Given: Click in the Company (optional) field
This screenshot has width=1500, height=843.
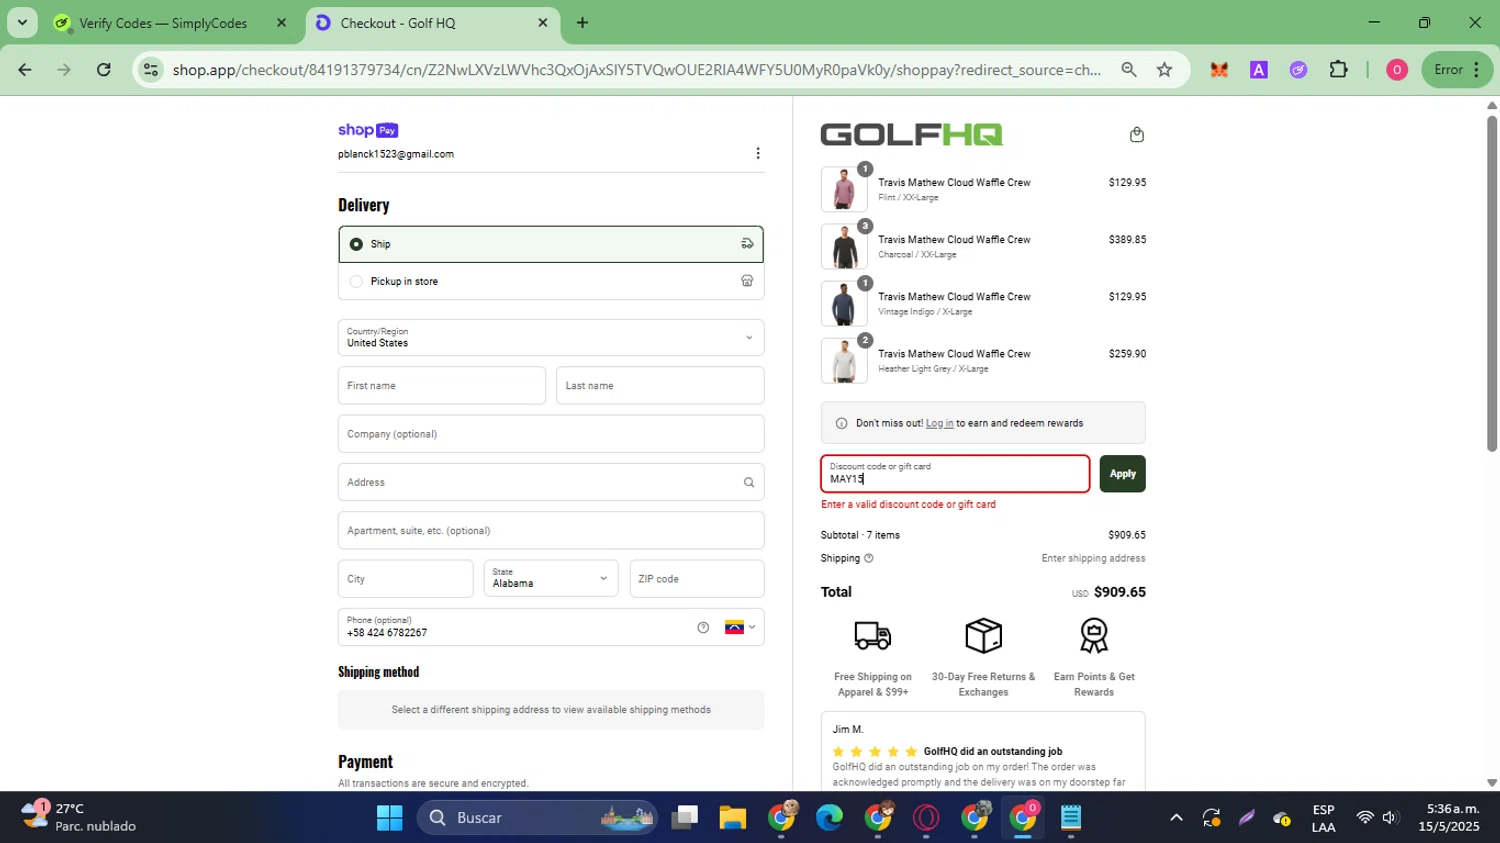Looking at the screenshot, I should coord(551,434).
